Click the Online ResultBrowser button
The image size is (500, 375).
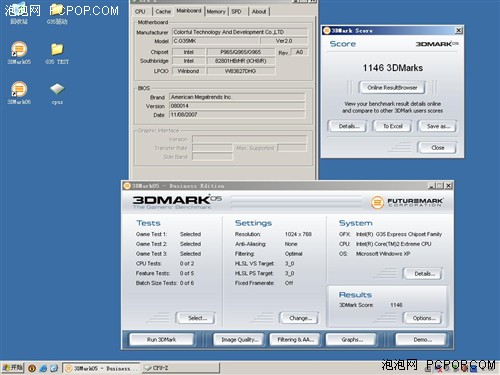click(x=392, y=88)
